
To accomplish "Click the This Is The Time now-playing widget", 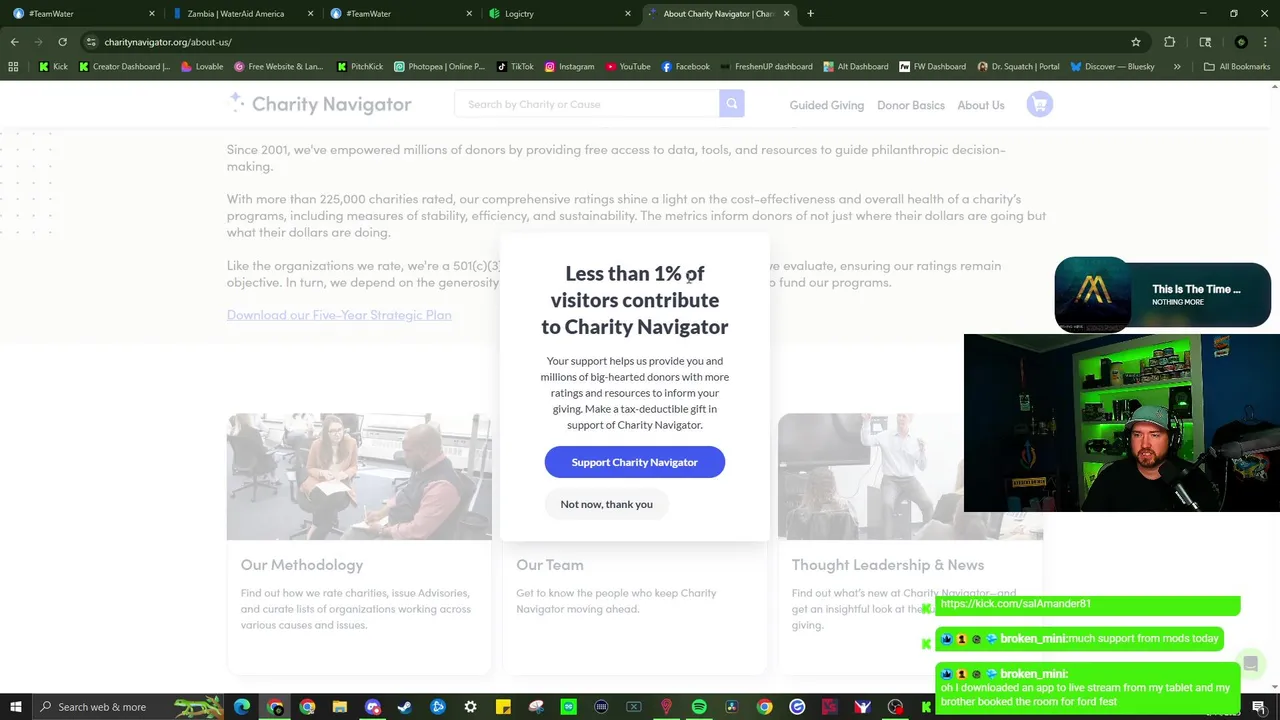I will click(1162, 295).
